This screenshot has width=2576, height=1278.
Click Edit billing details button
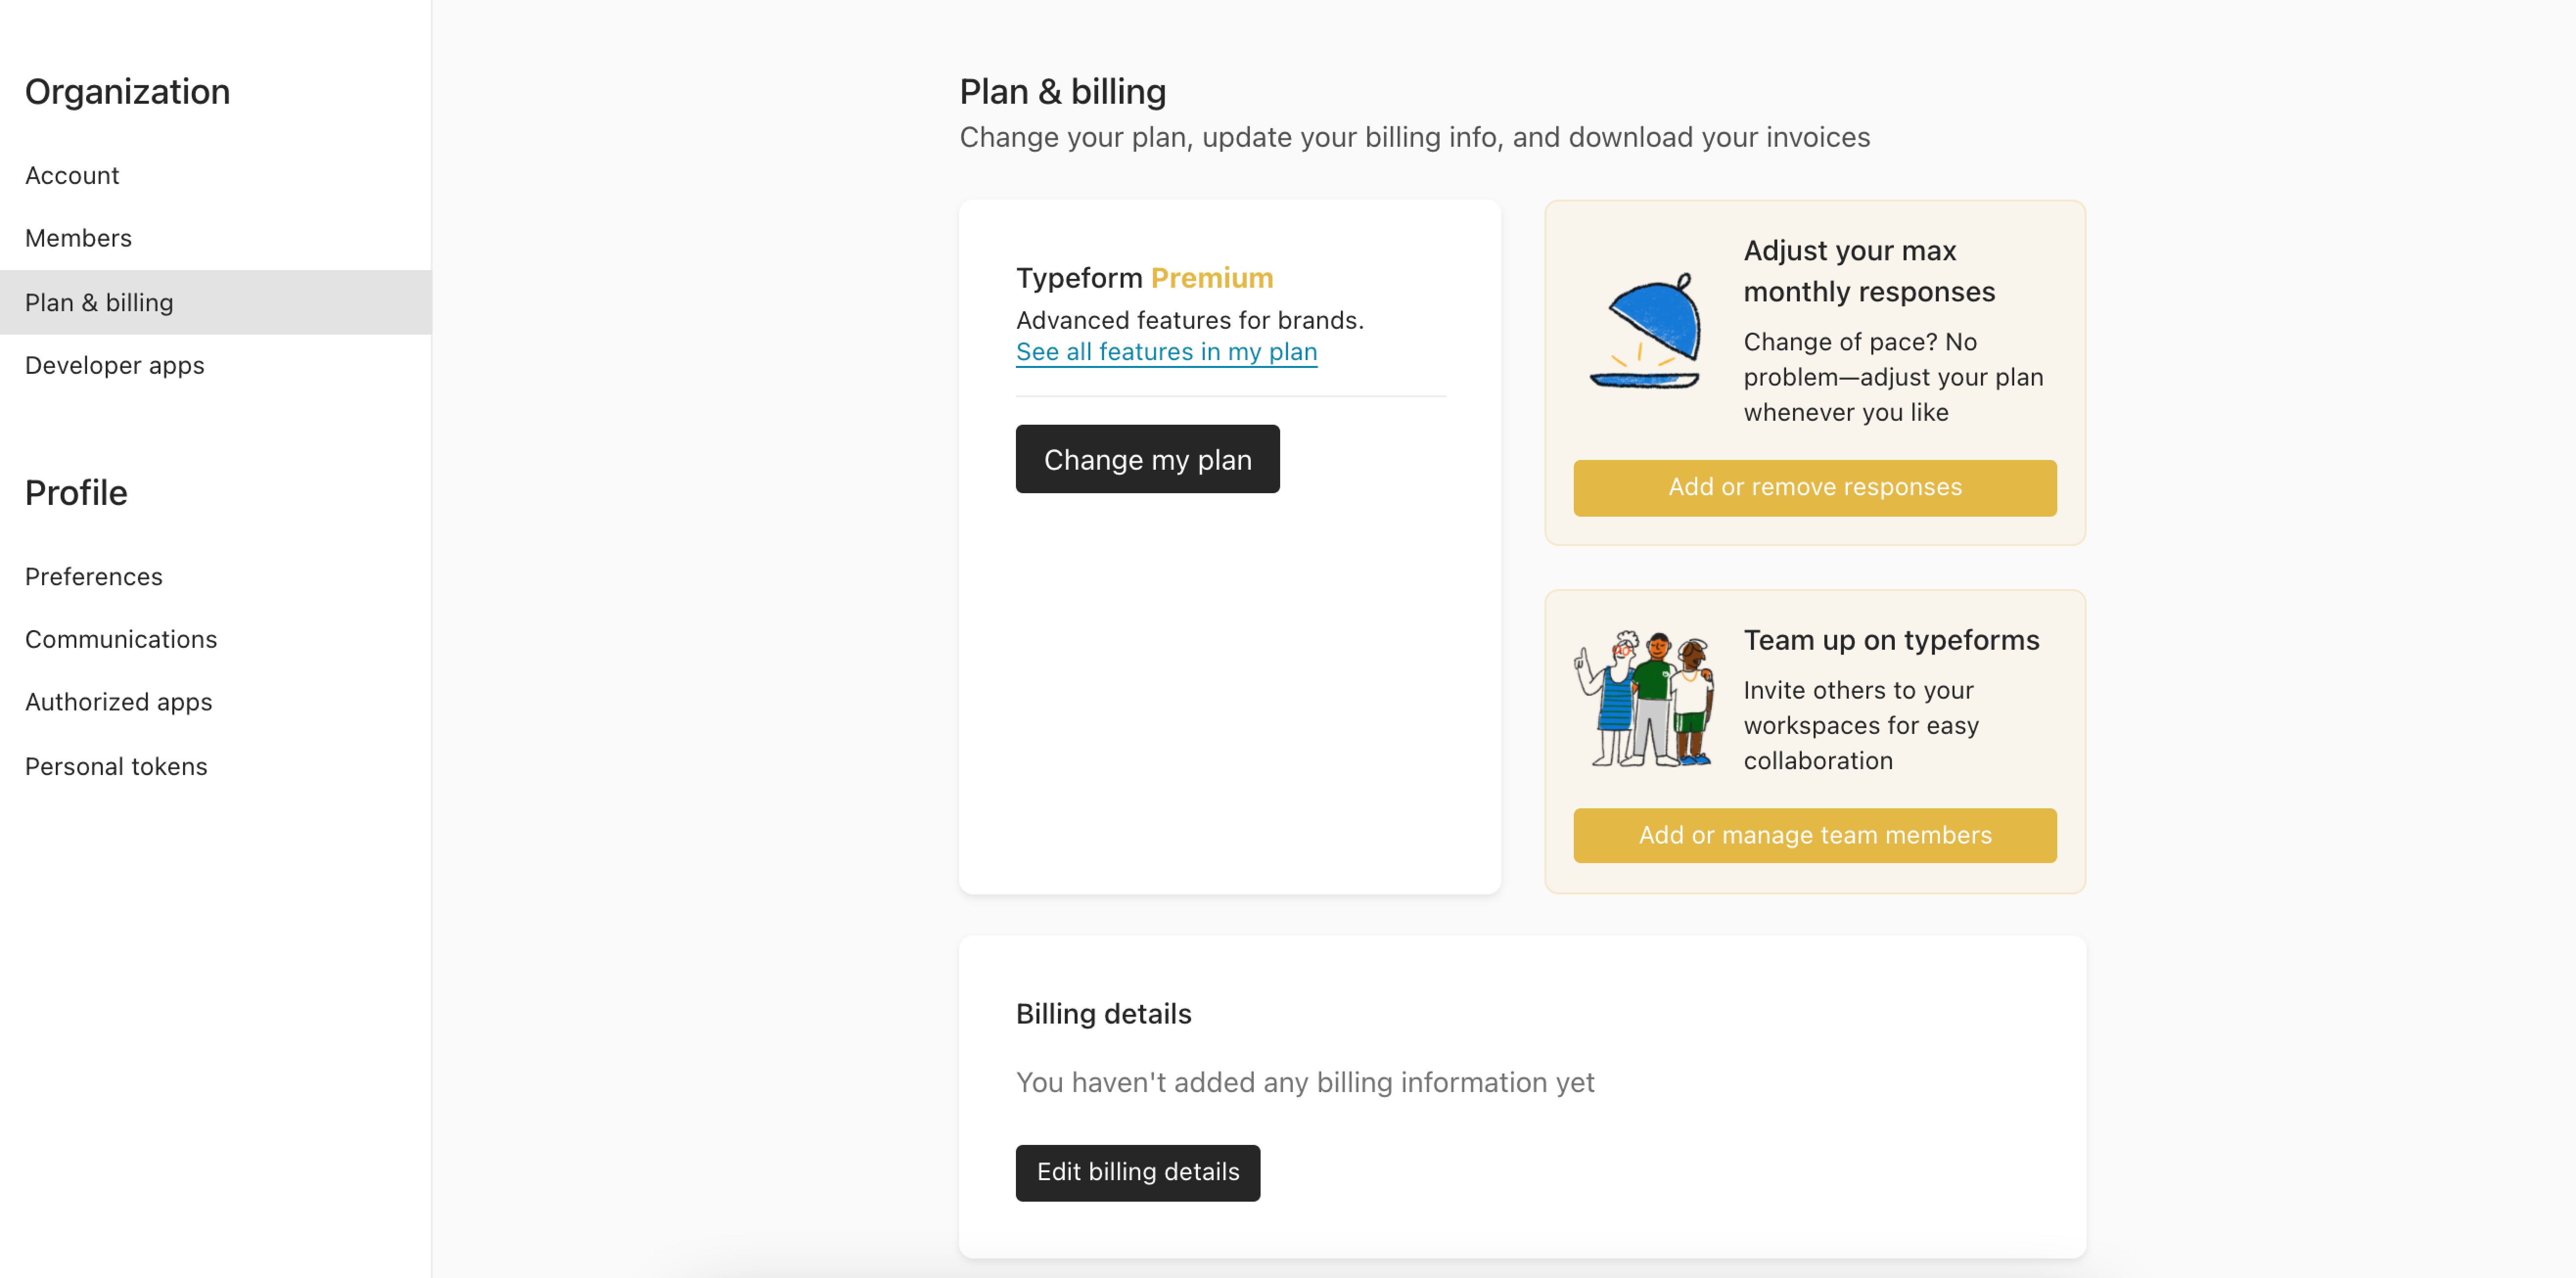coord(1137,1172)
